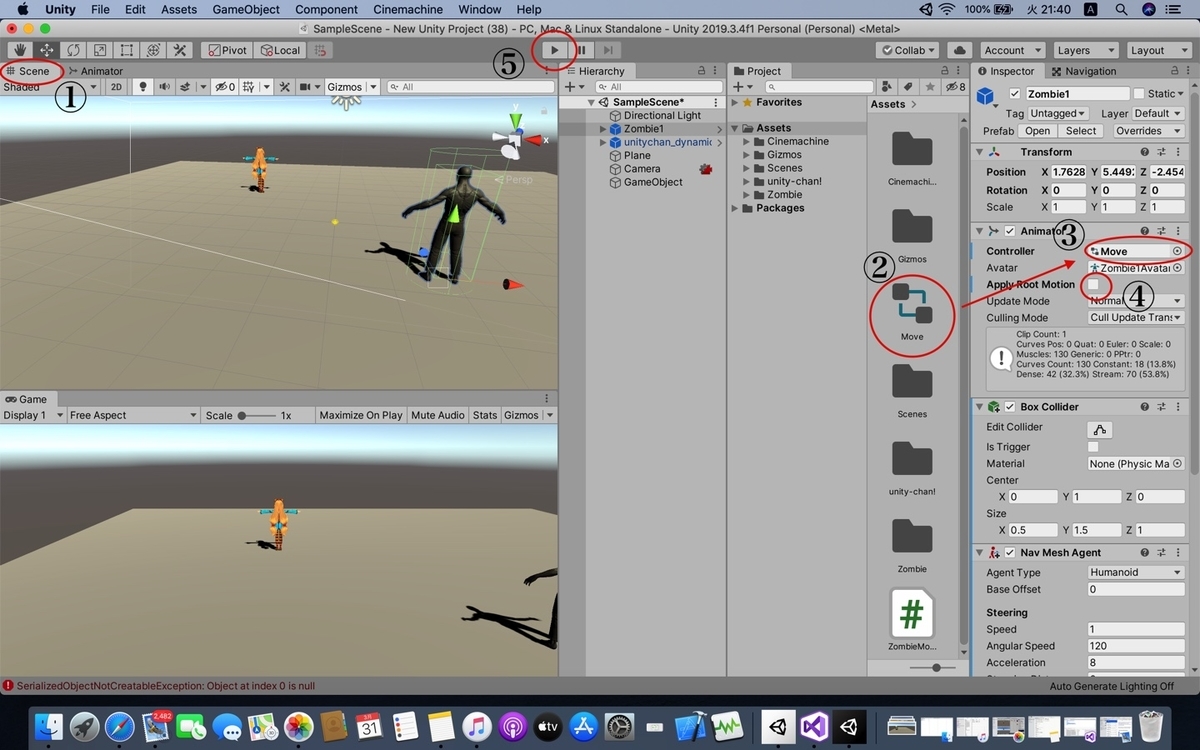The image size is (1200, 750).
Task: Toggle Pivot handle position
Action: coord(226,50)
